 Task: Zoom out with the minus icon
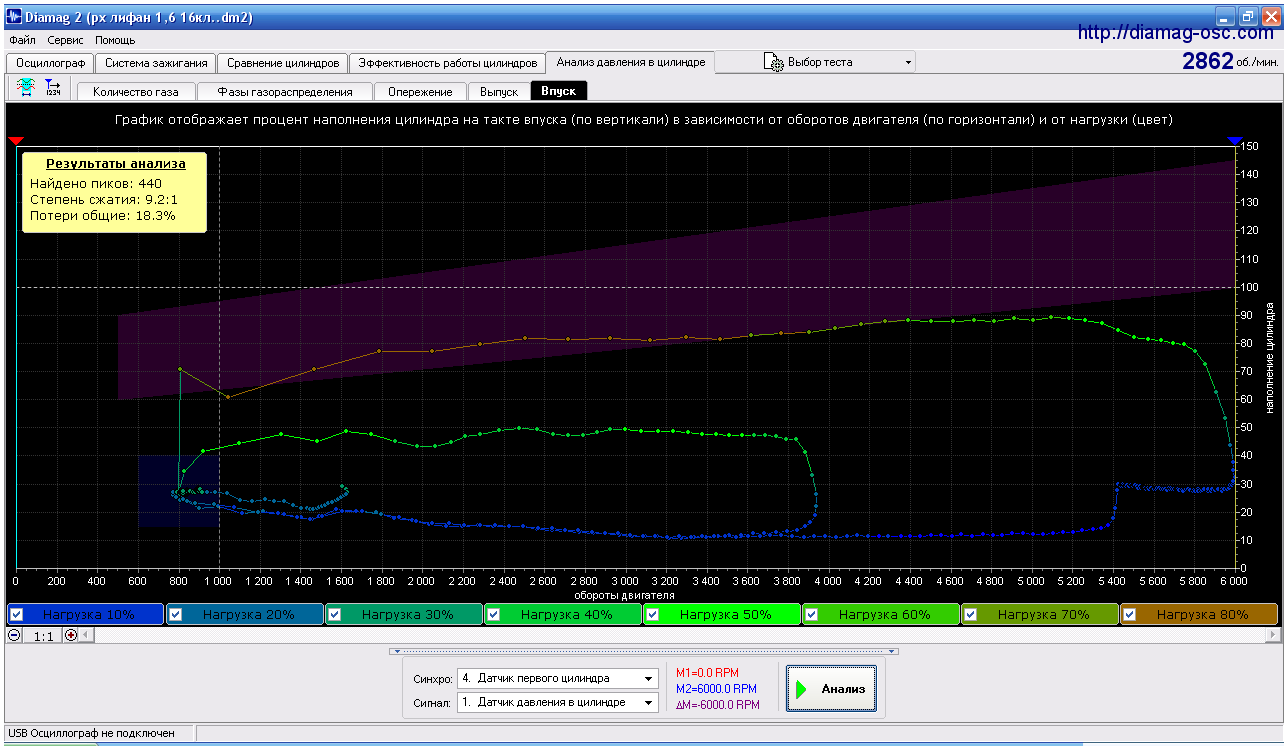(14, 635)
